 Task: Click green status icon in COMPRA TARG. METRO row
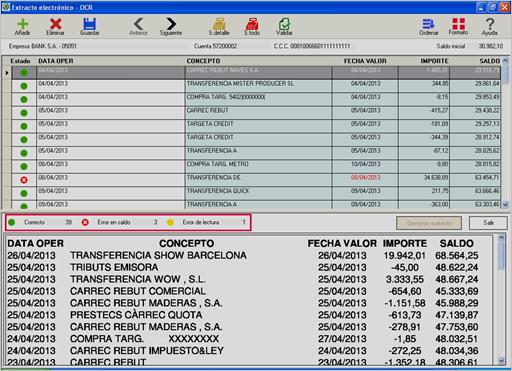point(24,166)
